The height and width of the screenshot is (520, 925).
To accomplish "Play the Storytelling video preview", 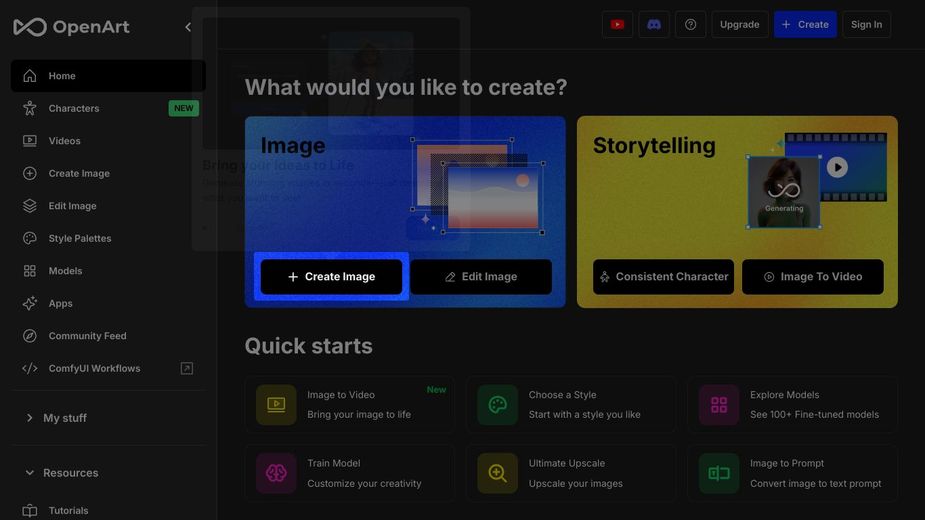I will 837,167.
